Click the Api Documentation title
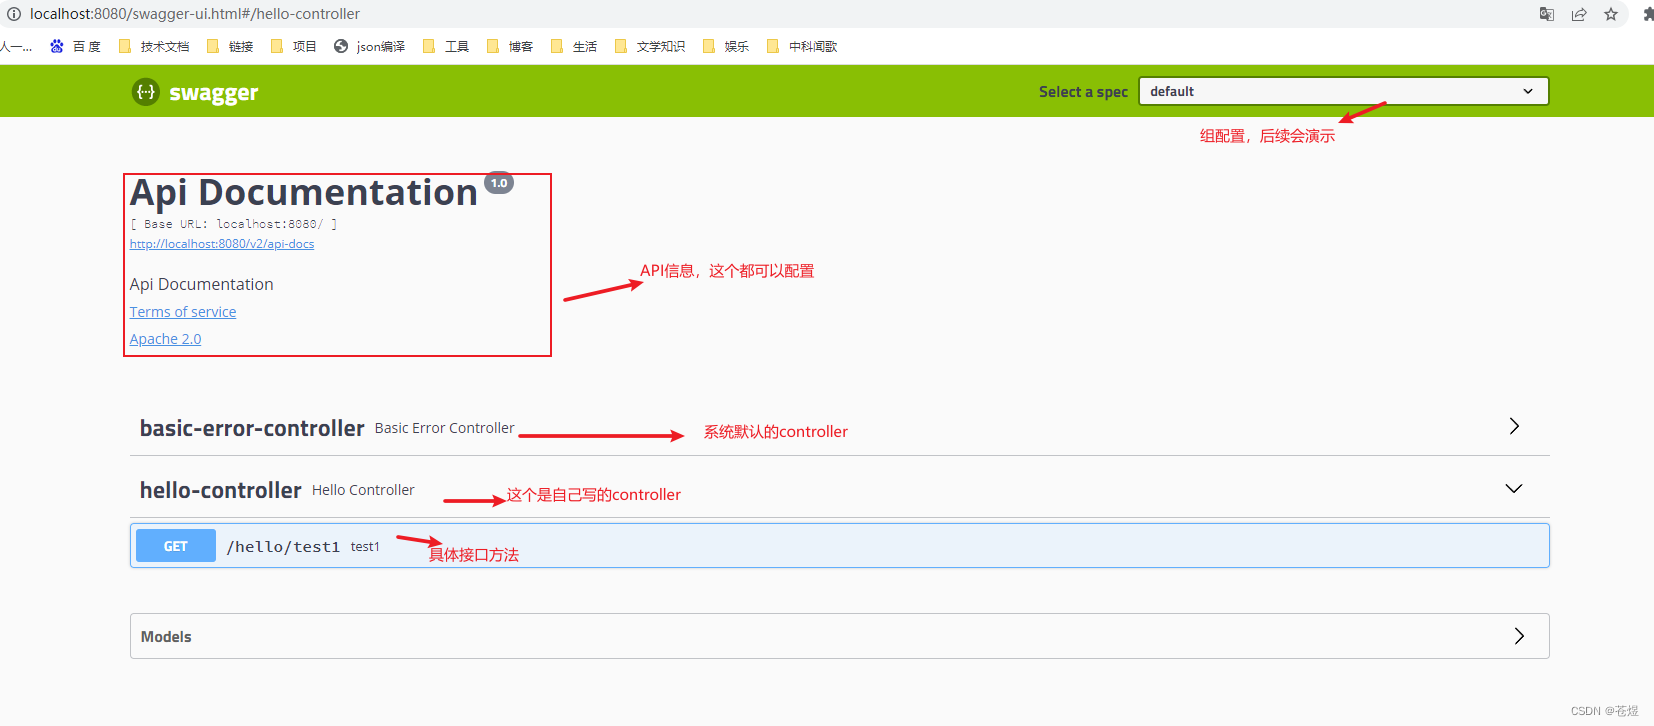 click(304, 192)
